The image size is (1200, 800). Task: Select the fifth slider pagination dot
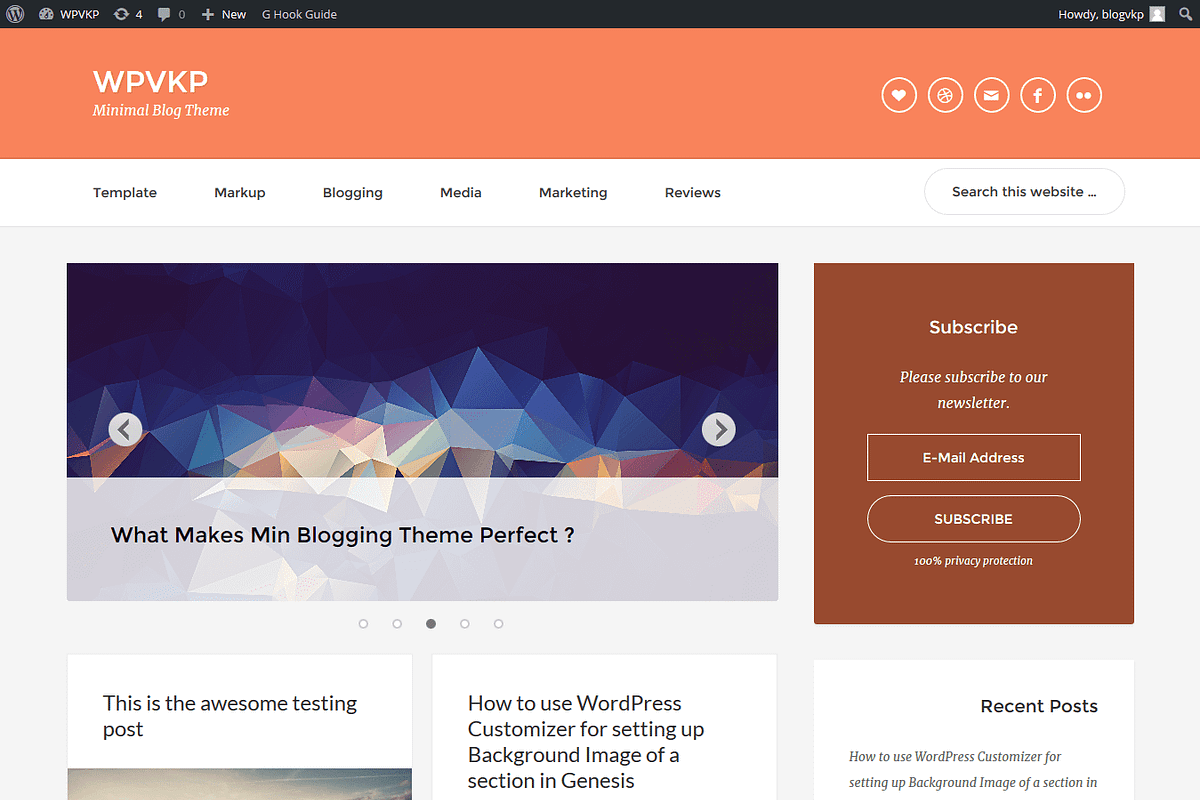[x=499, y=624]
